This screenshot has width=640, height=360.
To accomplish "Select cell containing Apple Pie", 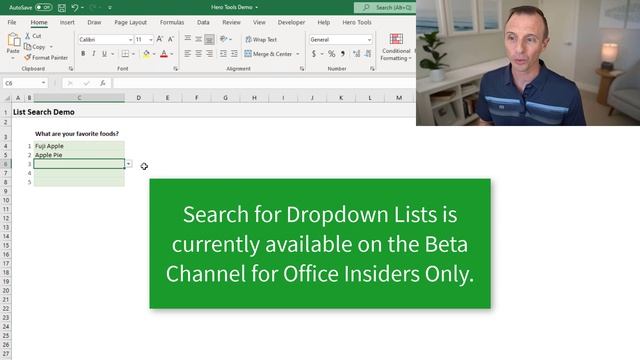I will point(79,155).
